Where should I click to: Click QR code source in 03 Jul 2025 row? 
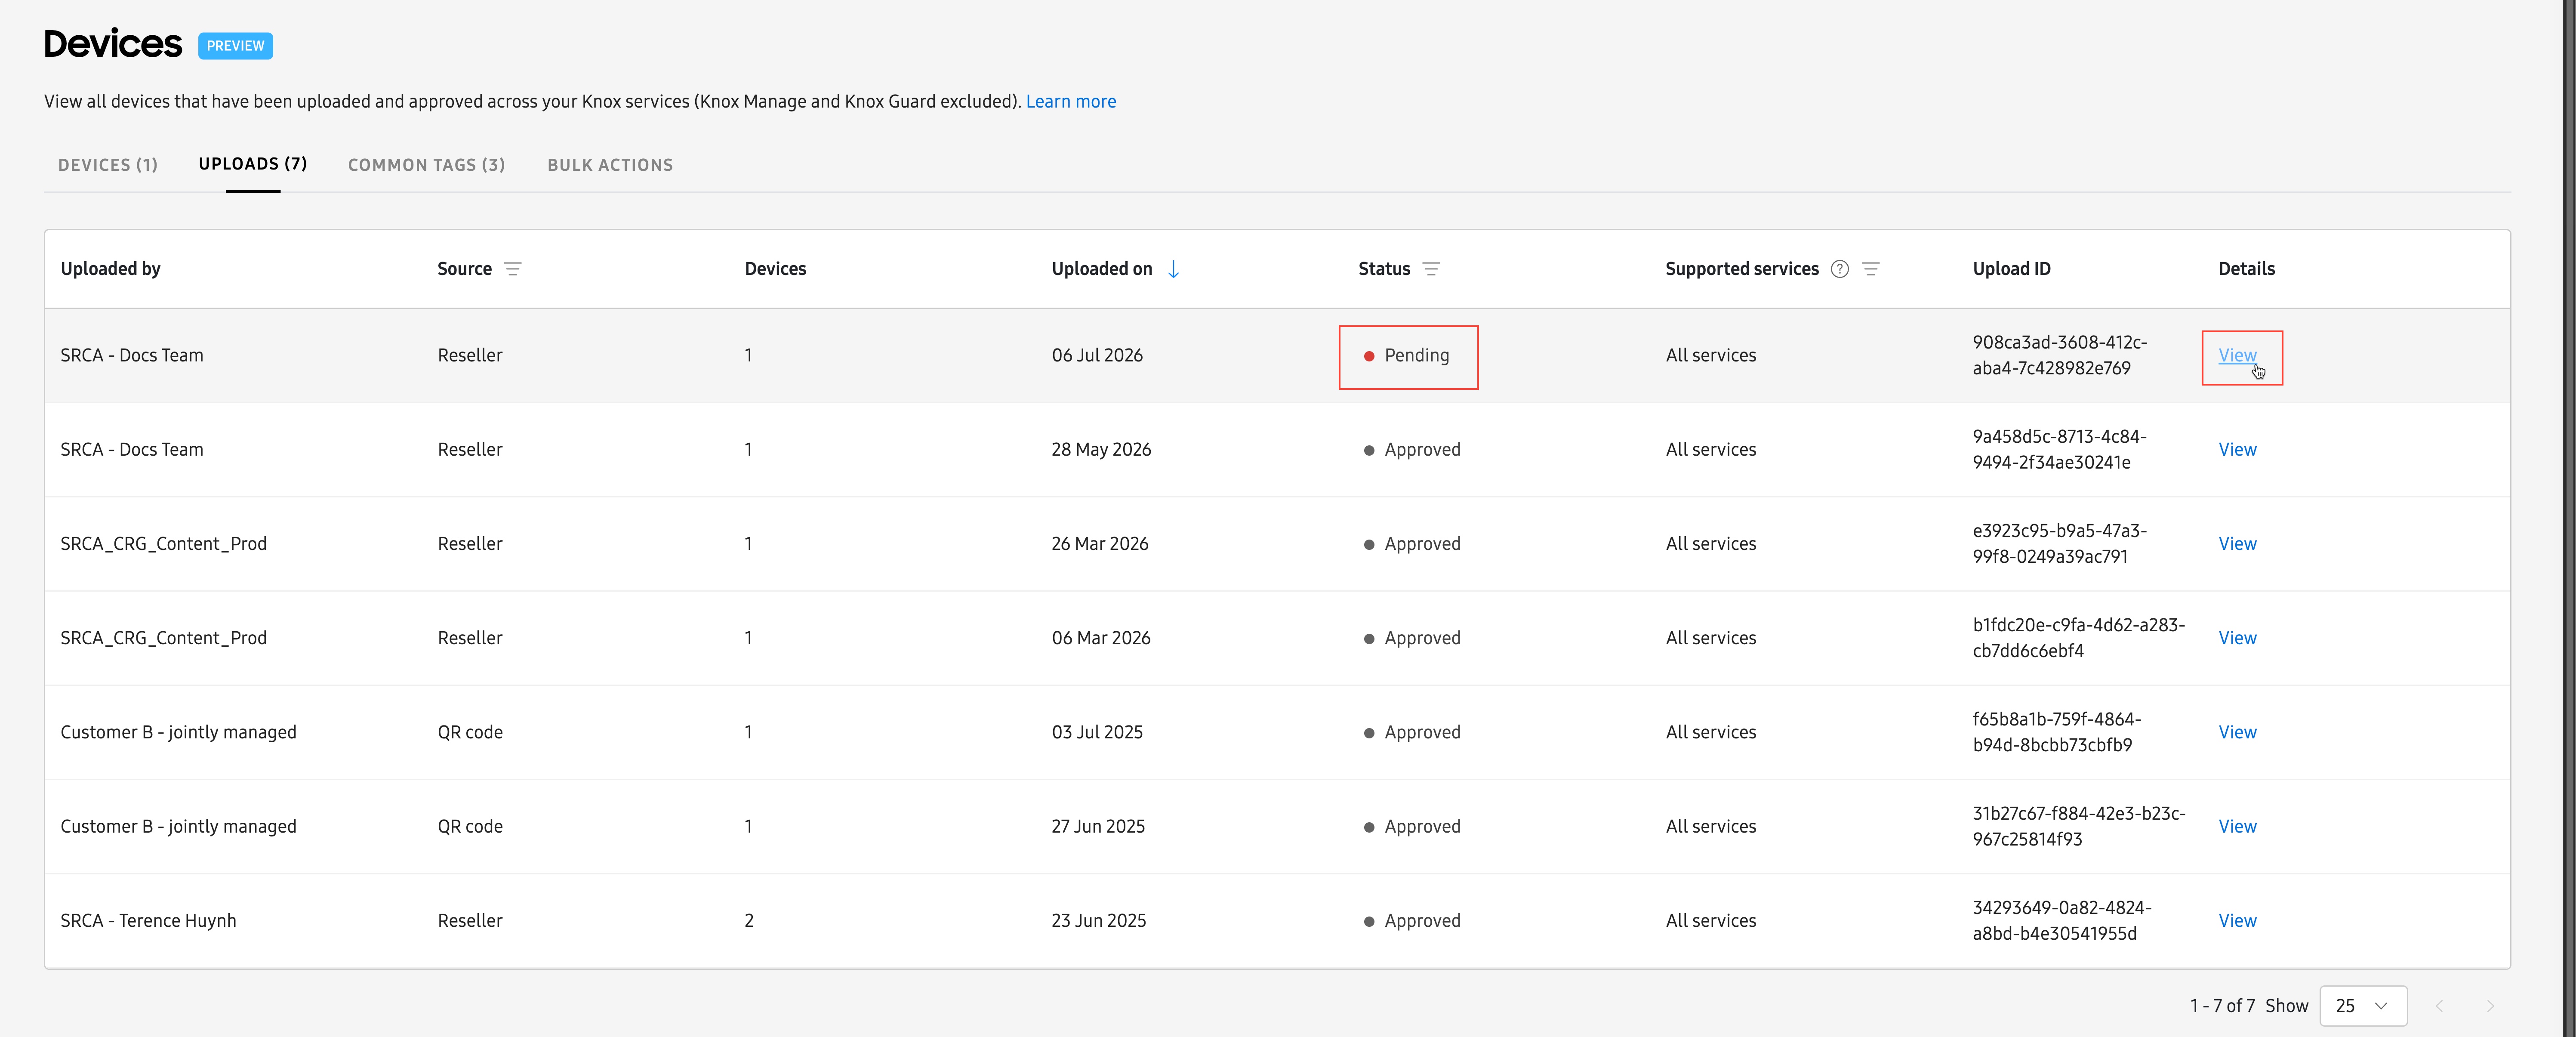click(x=470, y=732)
